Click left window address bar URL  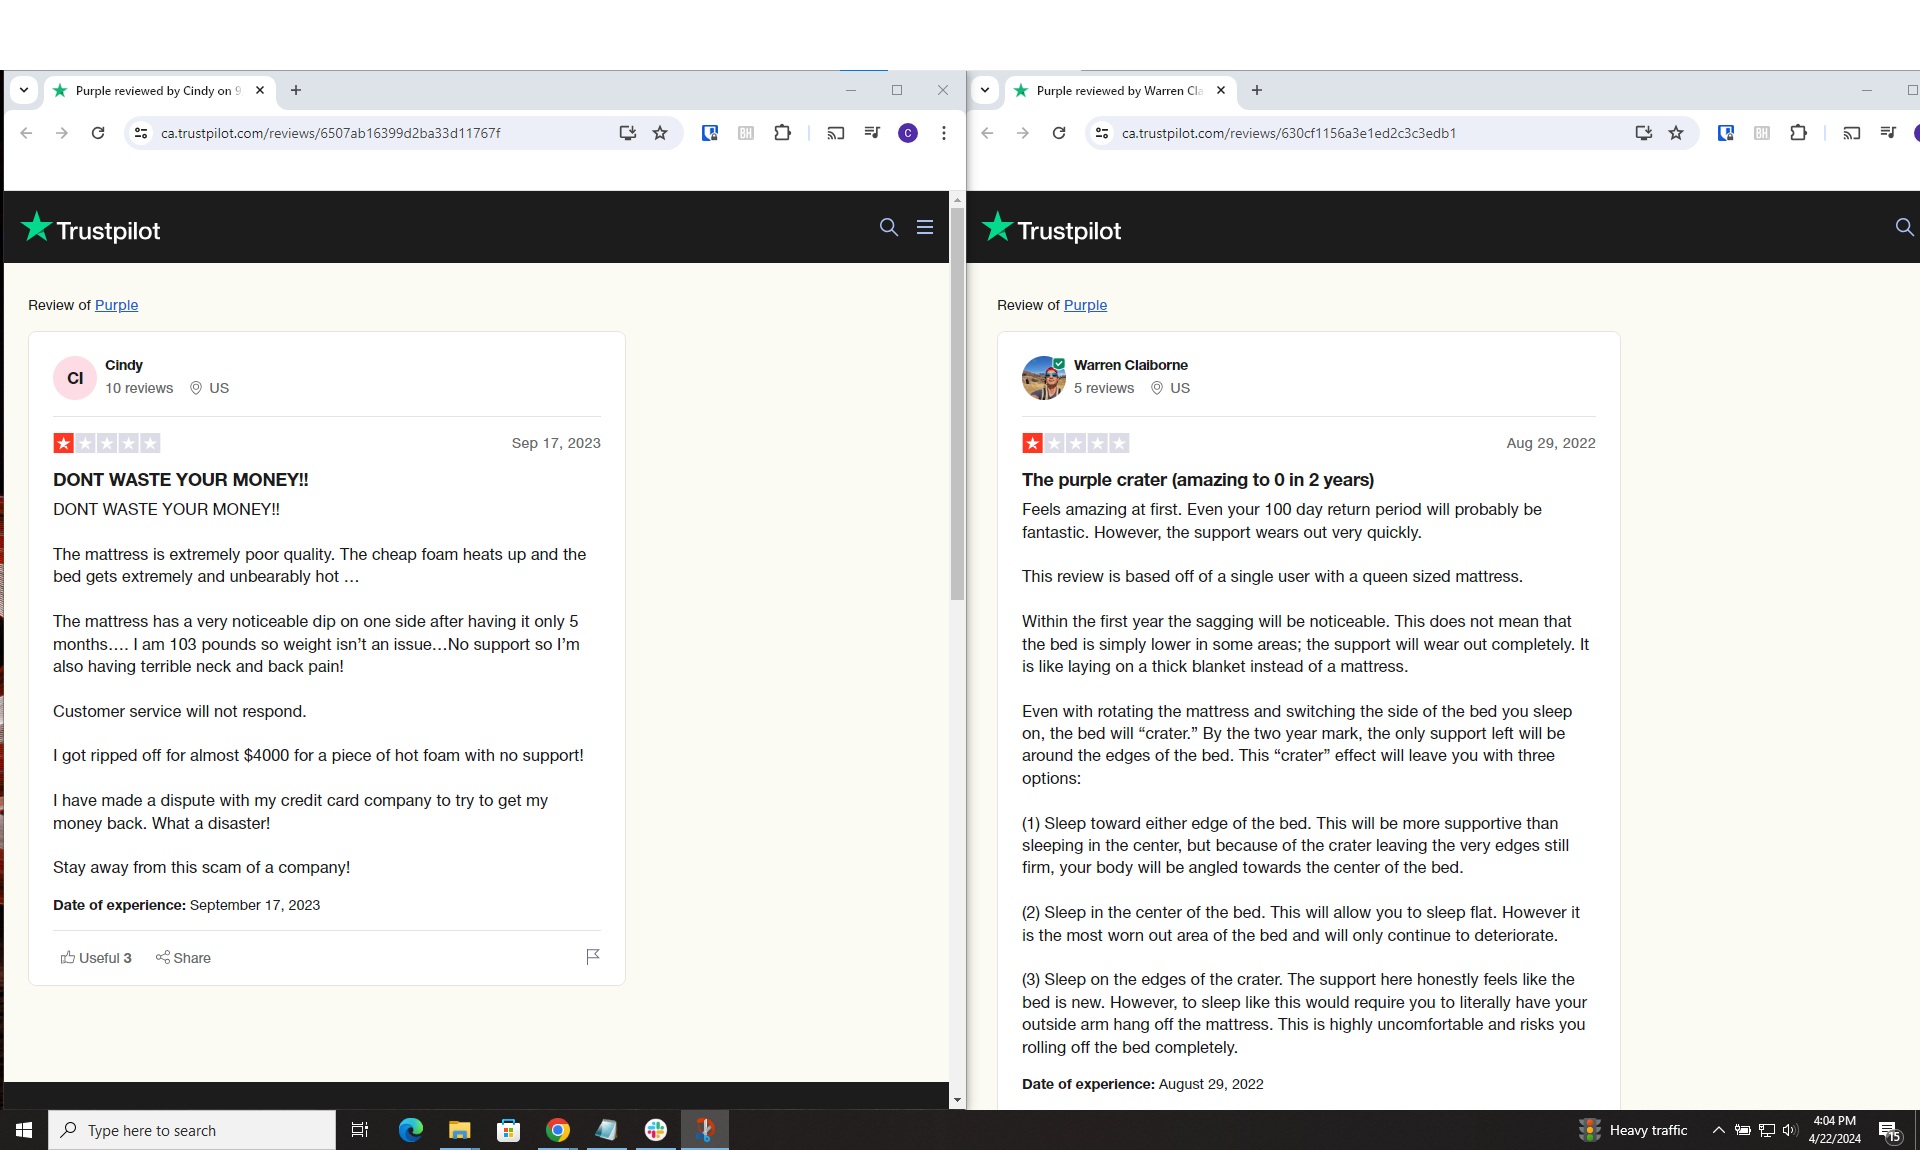pos(331,133)
